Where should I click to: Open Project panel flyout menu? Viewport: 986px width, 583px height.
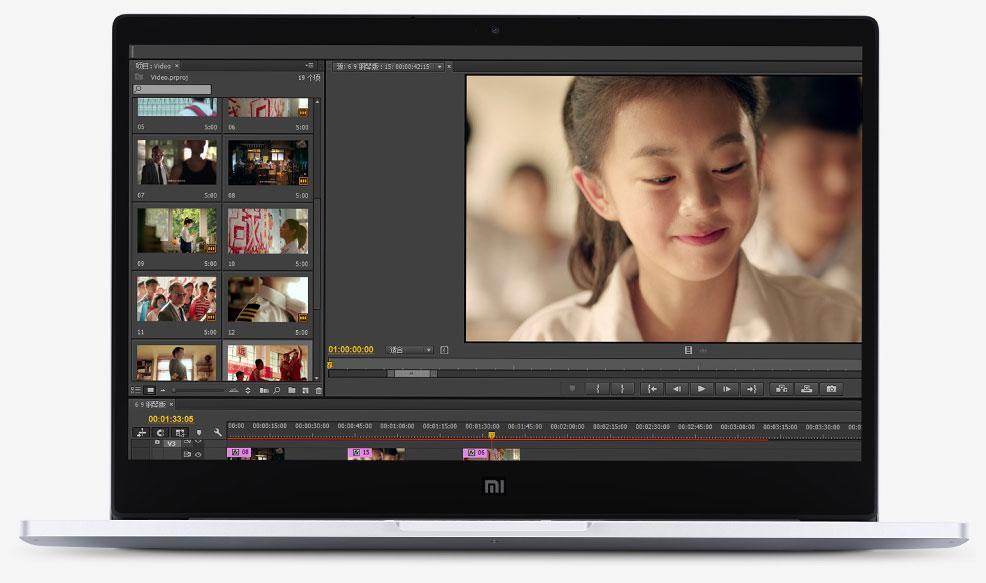[309, 65]
